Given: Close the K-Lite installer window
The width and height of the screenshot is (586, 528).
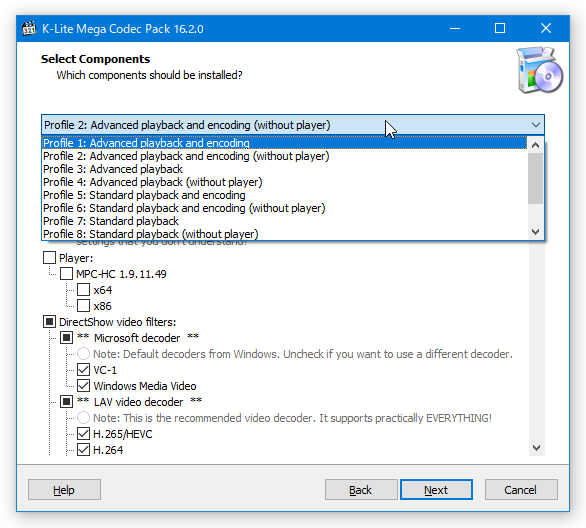Looking at the screenshot, I should [x=546, y=28].
